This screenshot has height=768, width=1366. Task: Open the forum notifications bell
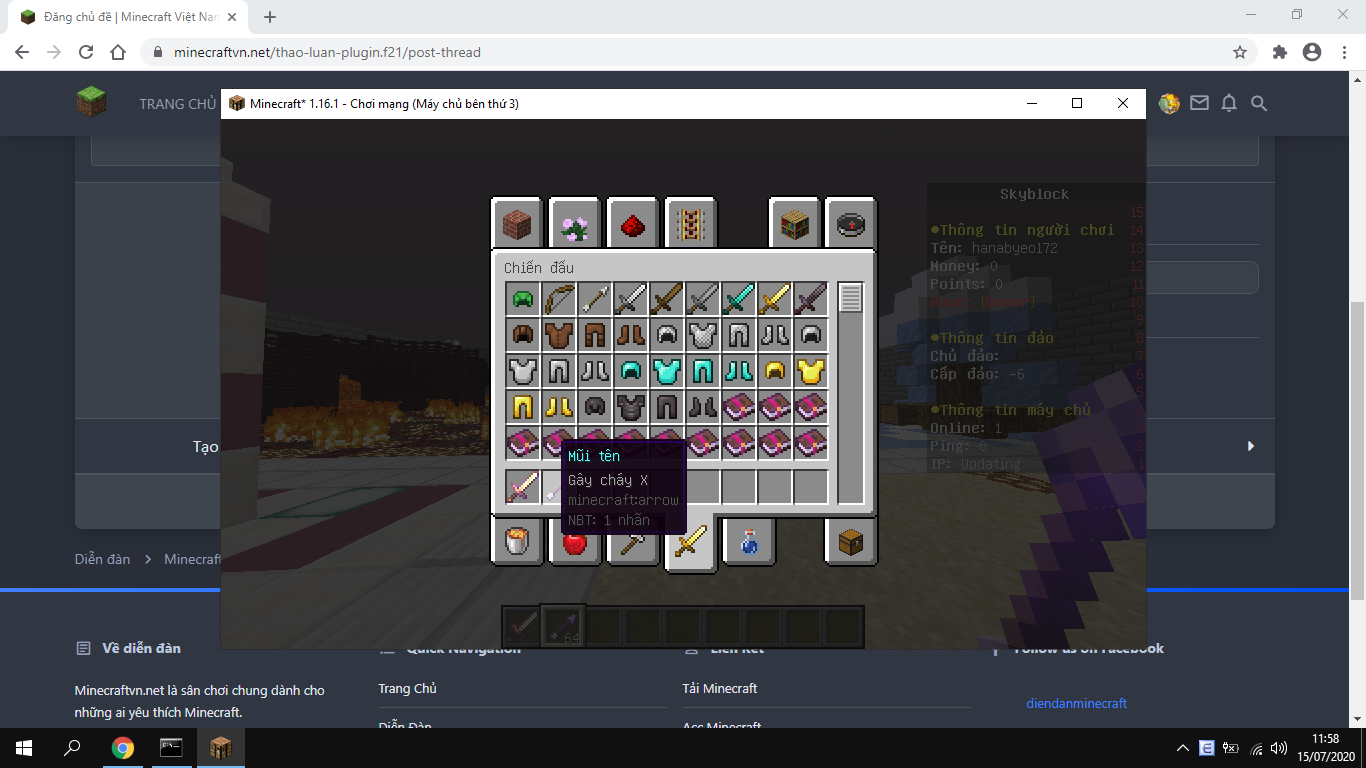1229,103
